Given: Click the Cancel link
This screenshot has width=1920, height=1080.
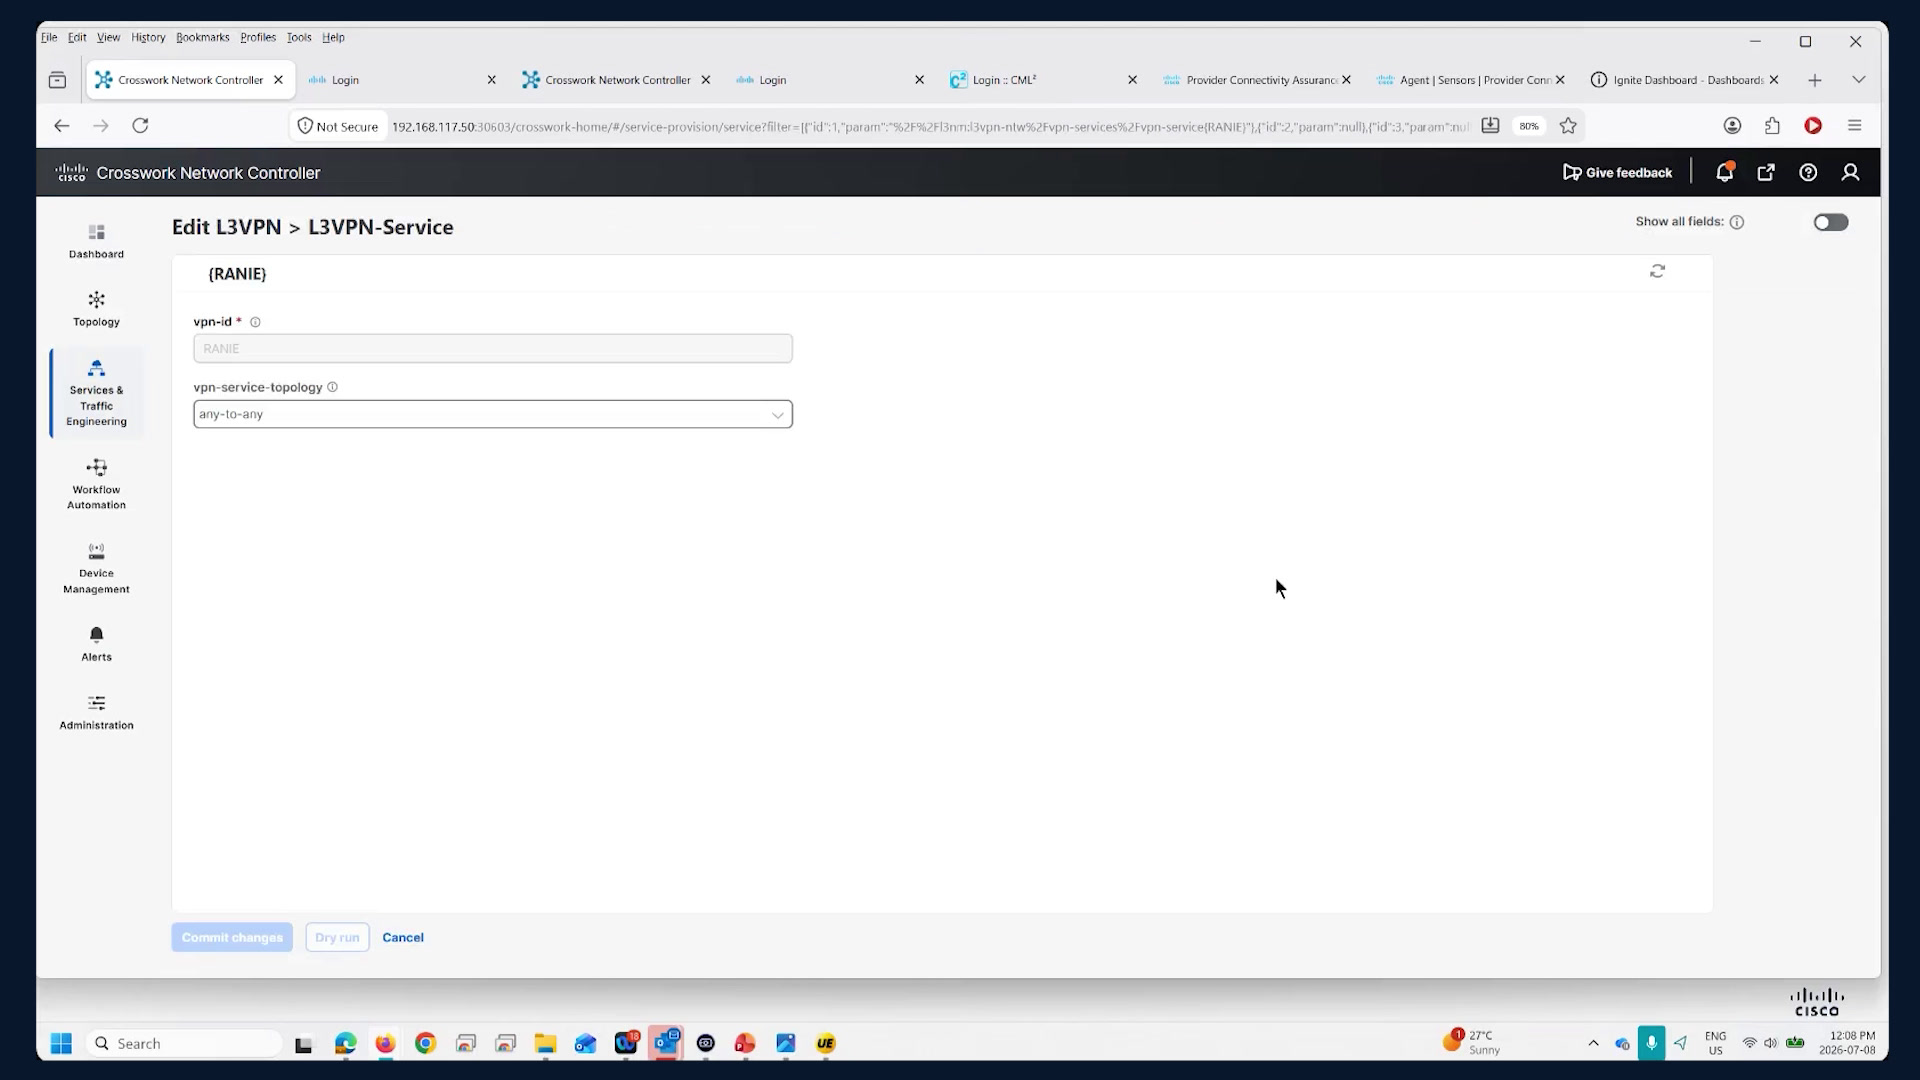Looking at the screenshot, I should click(x=403, y=937).
